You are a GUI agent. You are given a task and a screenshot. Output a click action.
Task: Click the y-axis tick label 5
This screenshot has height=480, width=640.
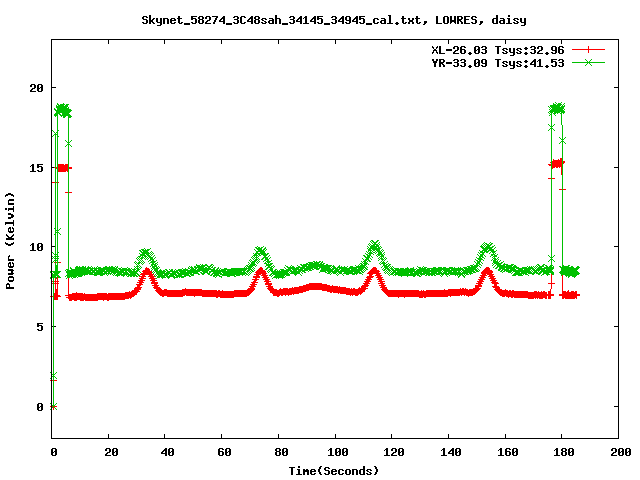(x=40, y=327)
